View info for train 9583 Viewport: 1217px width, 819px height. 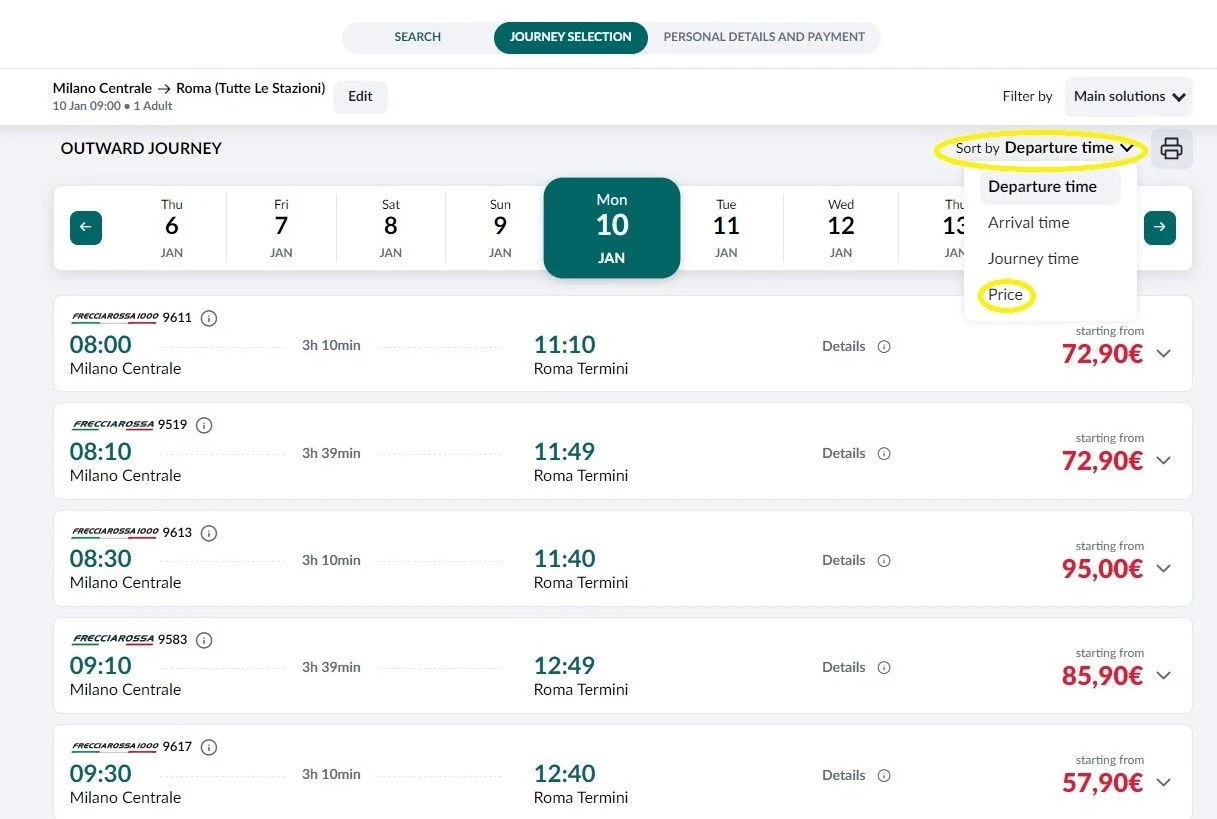coord(203,640)
